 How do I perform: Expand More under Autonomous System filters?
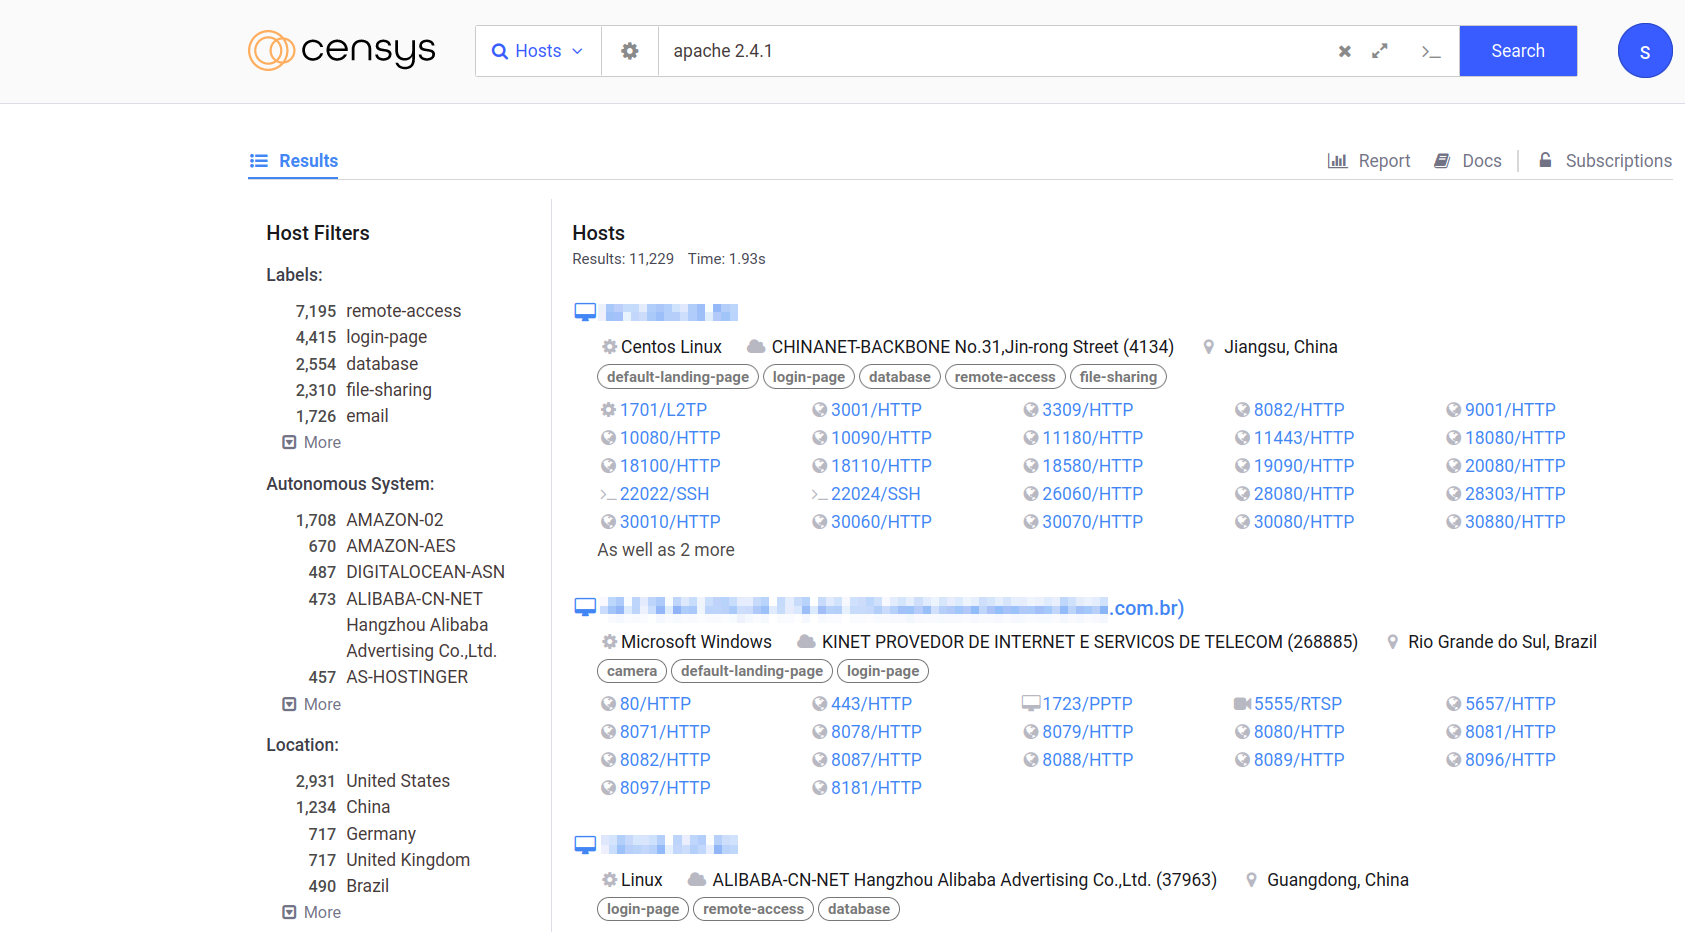click(312, 704)
